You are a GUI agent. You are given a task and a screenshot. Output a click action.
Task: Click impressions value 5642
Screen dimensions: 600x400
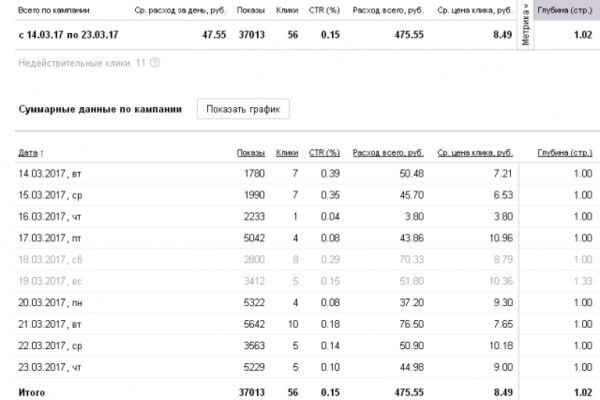coord(254,324)
